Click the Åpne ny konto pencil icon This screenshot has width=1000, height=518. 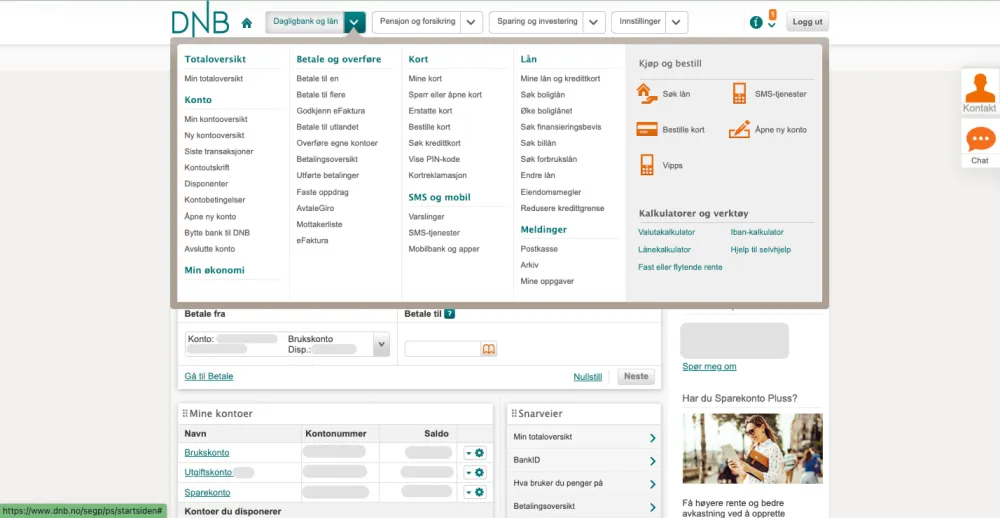(x=740, y=129)
